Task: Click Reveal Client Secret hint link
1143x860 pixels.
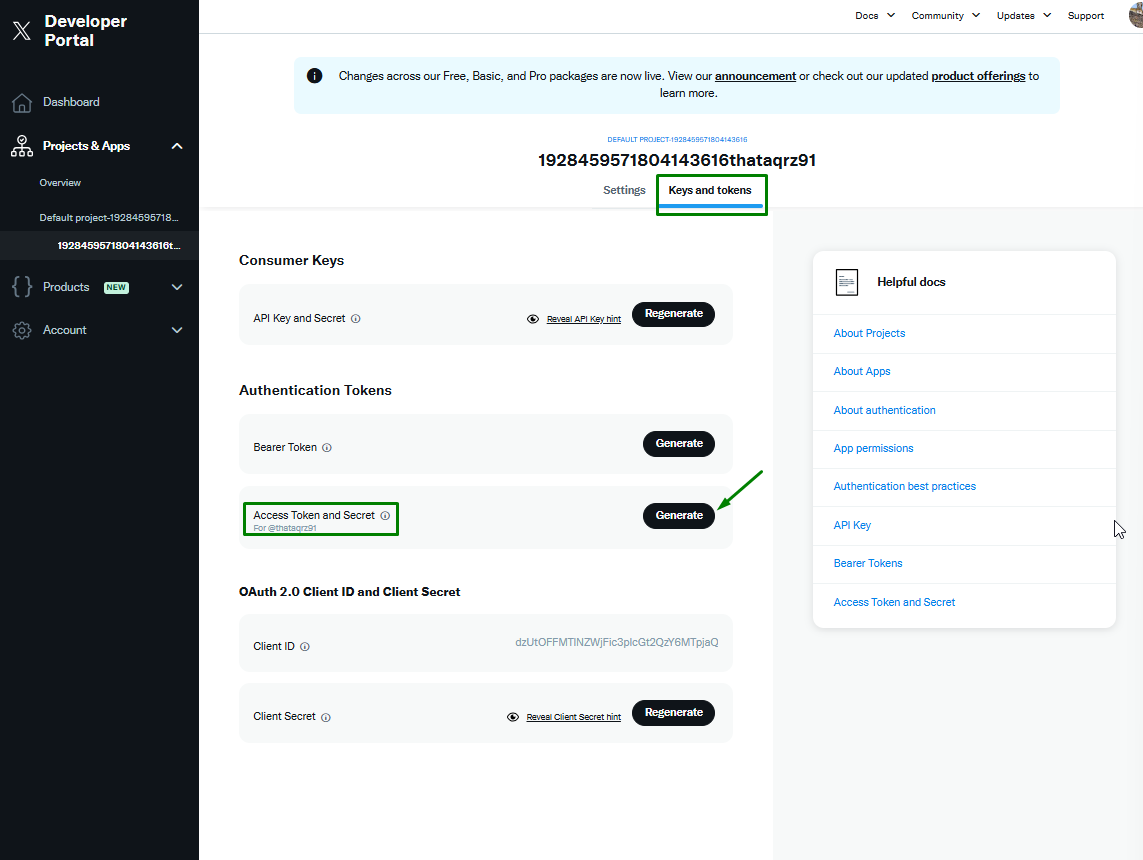Action: point(574,717)
